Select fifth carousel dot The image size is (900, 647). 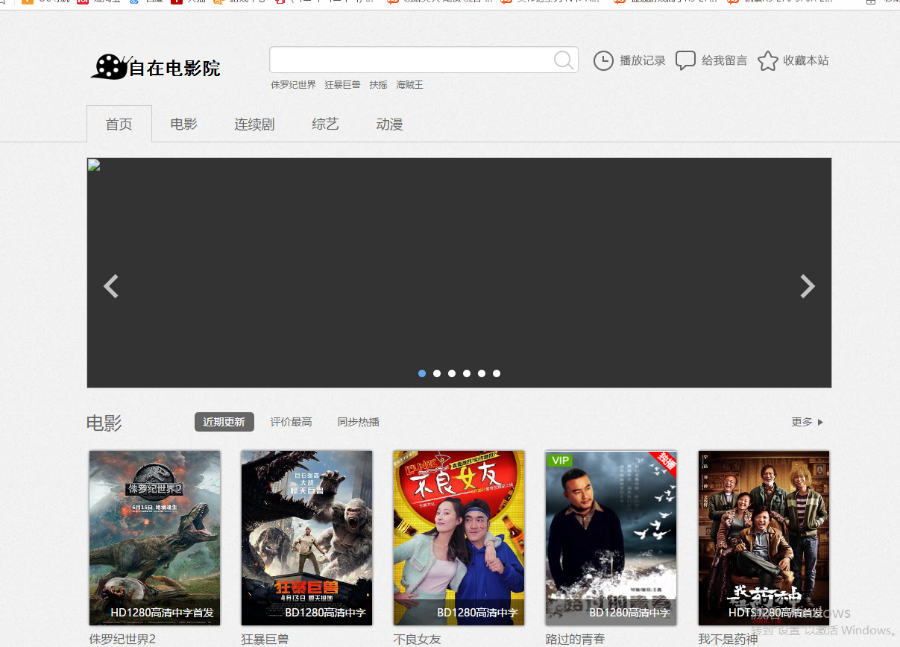(482, 374)
